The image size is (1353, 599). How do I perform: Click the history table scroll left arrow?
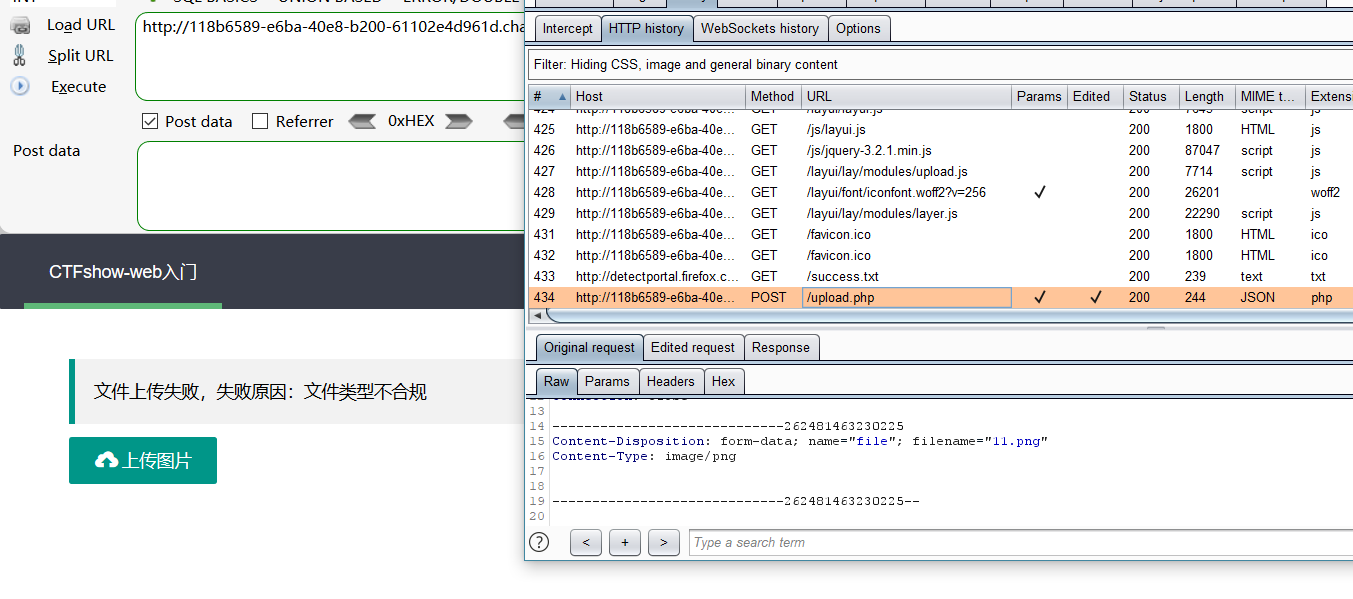click(537, 315)
